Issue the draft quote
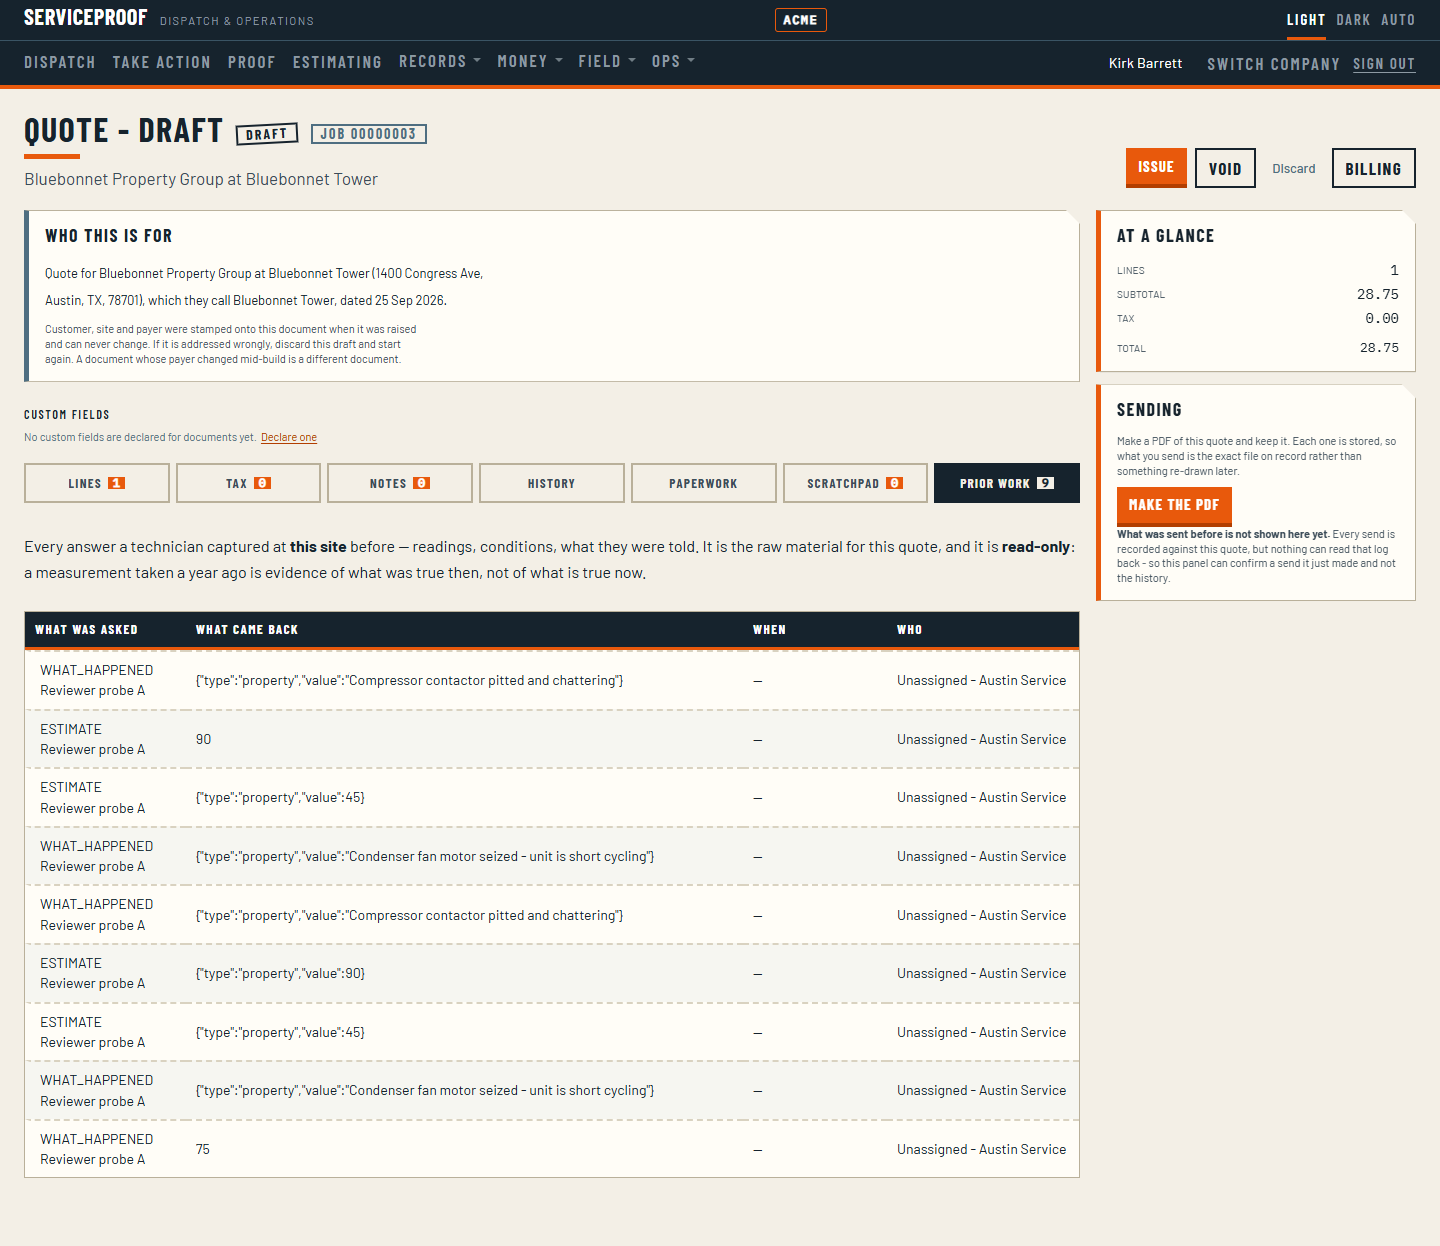1440x1246 pixels. point(1156,167)
